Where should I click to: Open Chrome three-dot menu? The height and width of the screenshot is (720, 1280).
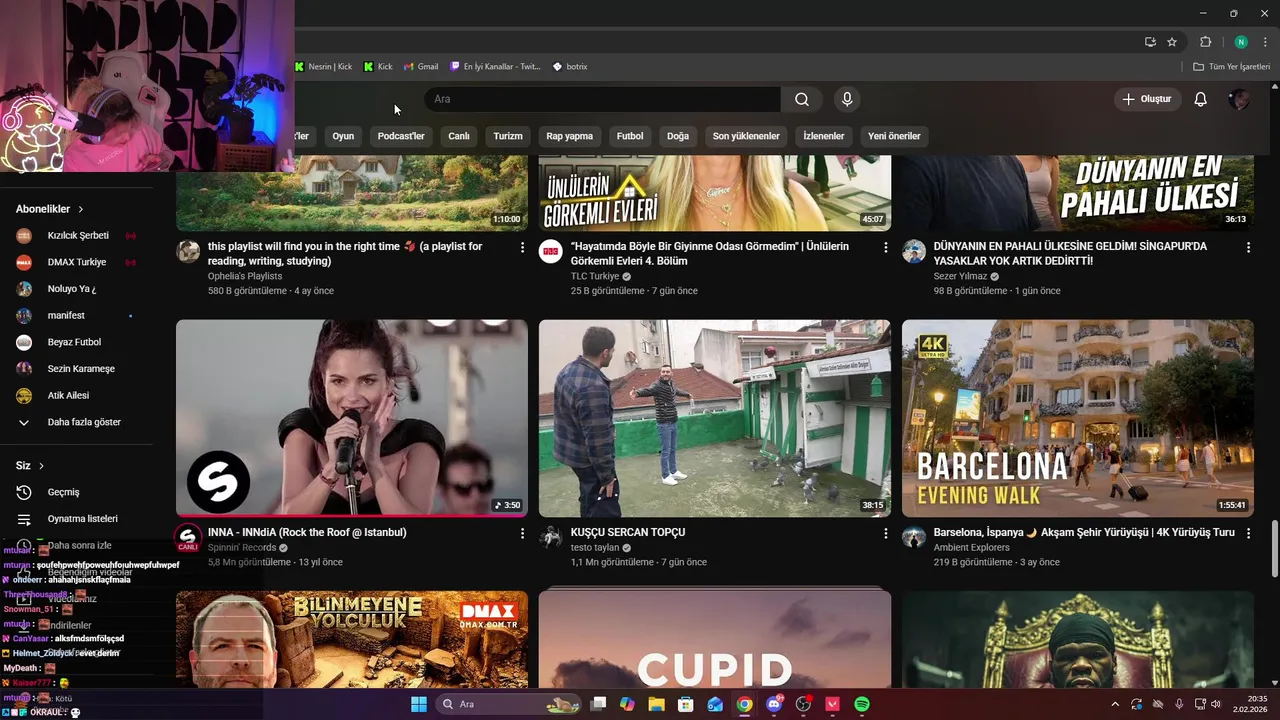point(1265,42)
